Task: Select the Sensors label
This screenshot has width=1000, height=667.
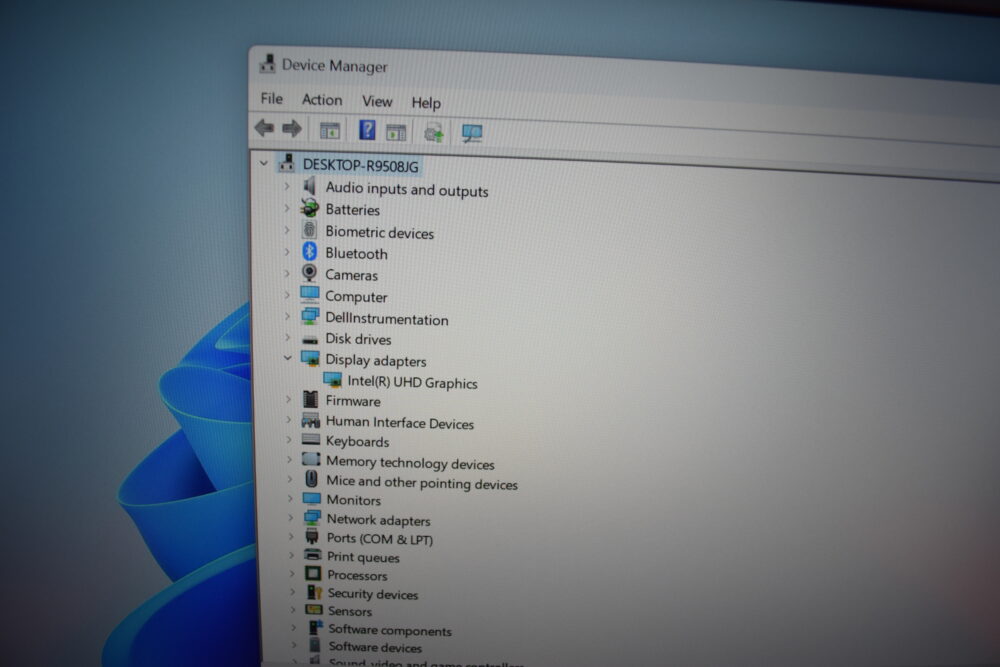Action: click(x=350, y=611)
